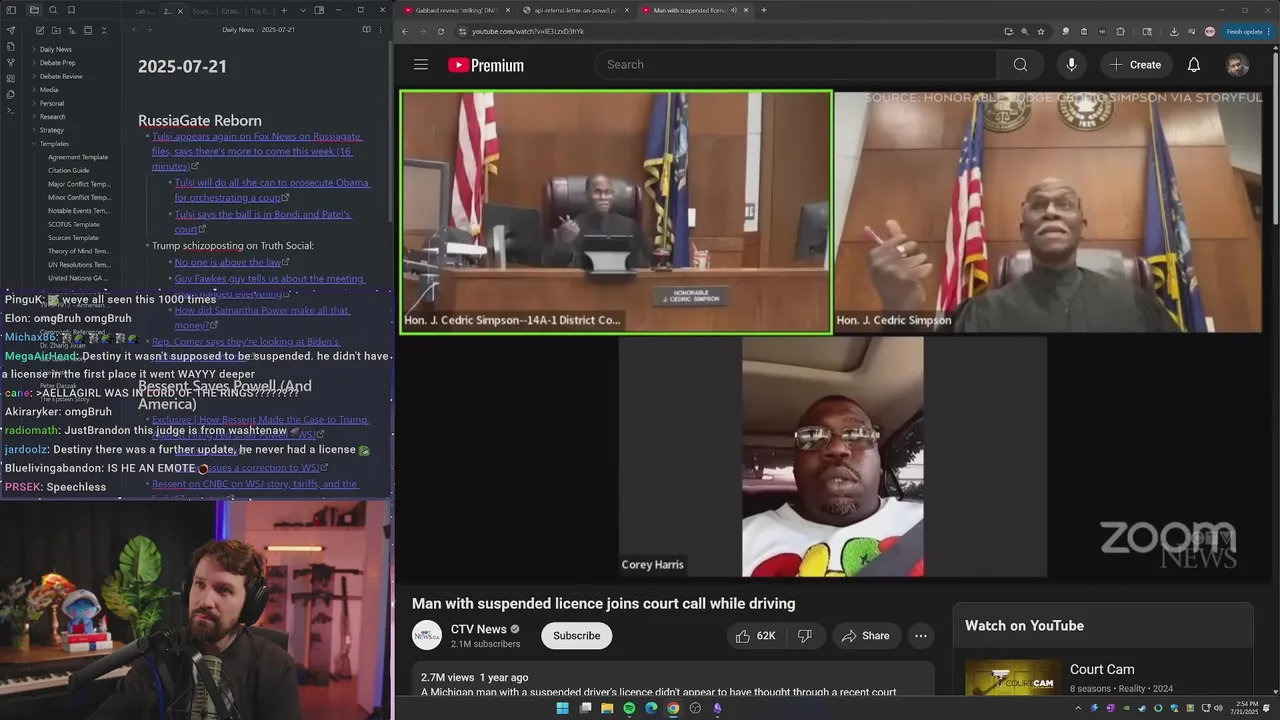Open the YouTube account avatar menu
Screen dimensions: 1280x720
(1238, 65)
